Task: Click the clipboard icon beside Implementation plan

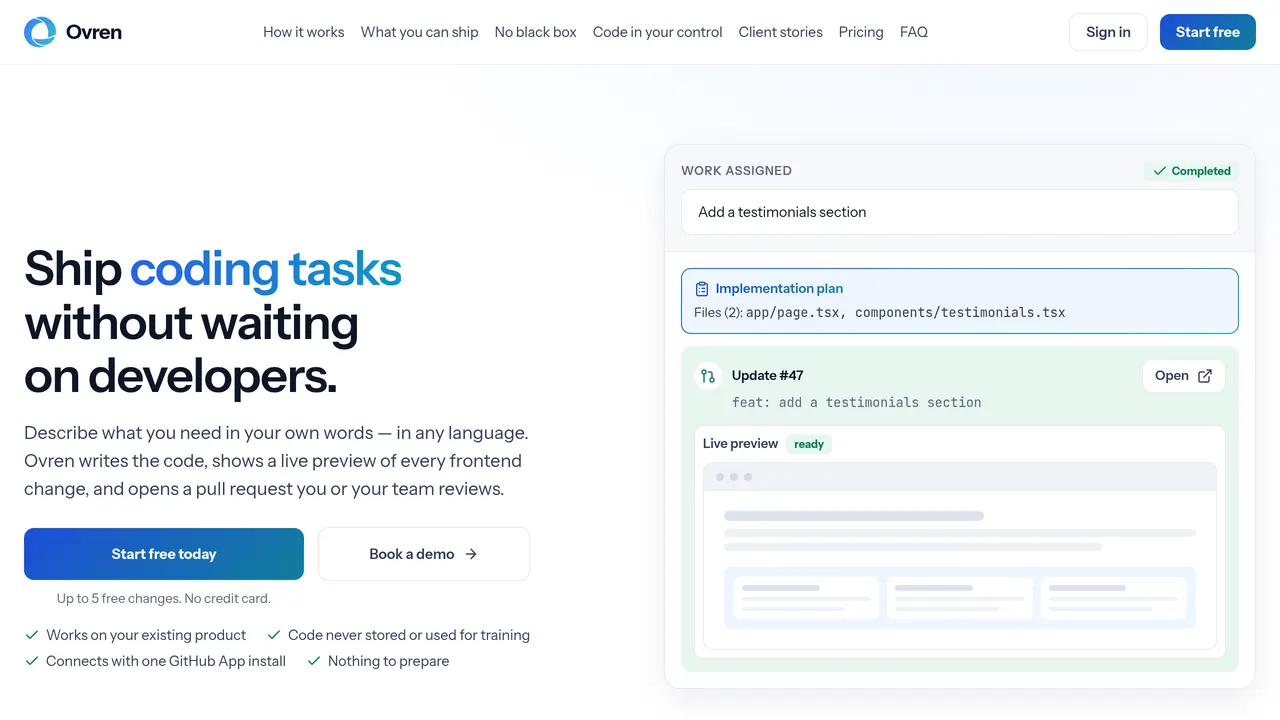Action: pos(702,289)
